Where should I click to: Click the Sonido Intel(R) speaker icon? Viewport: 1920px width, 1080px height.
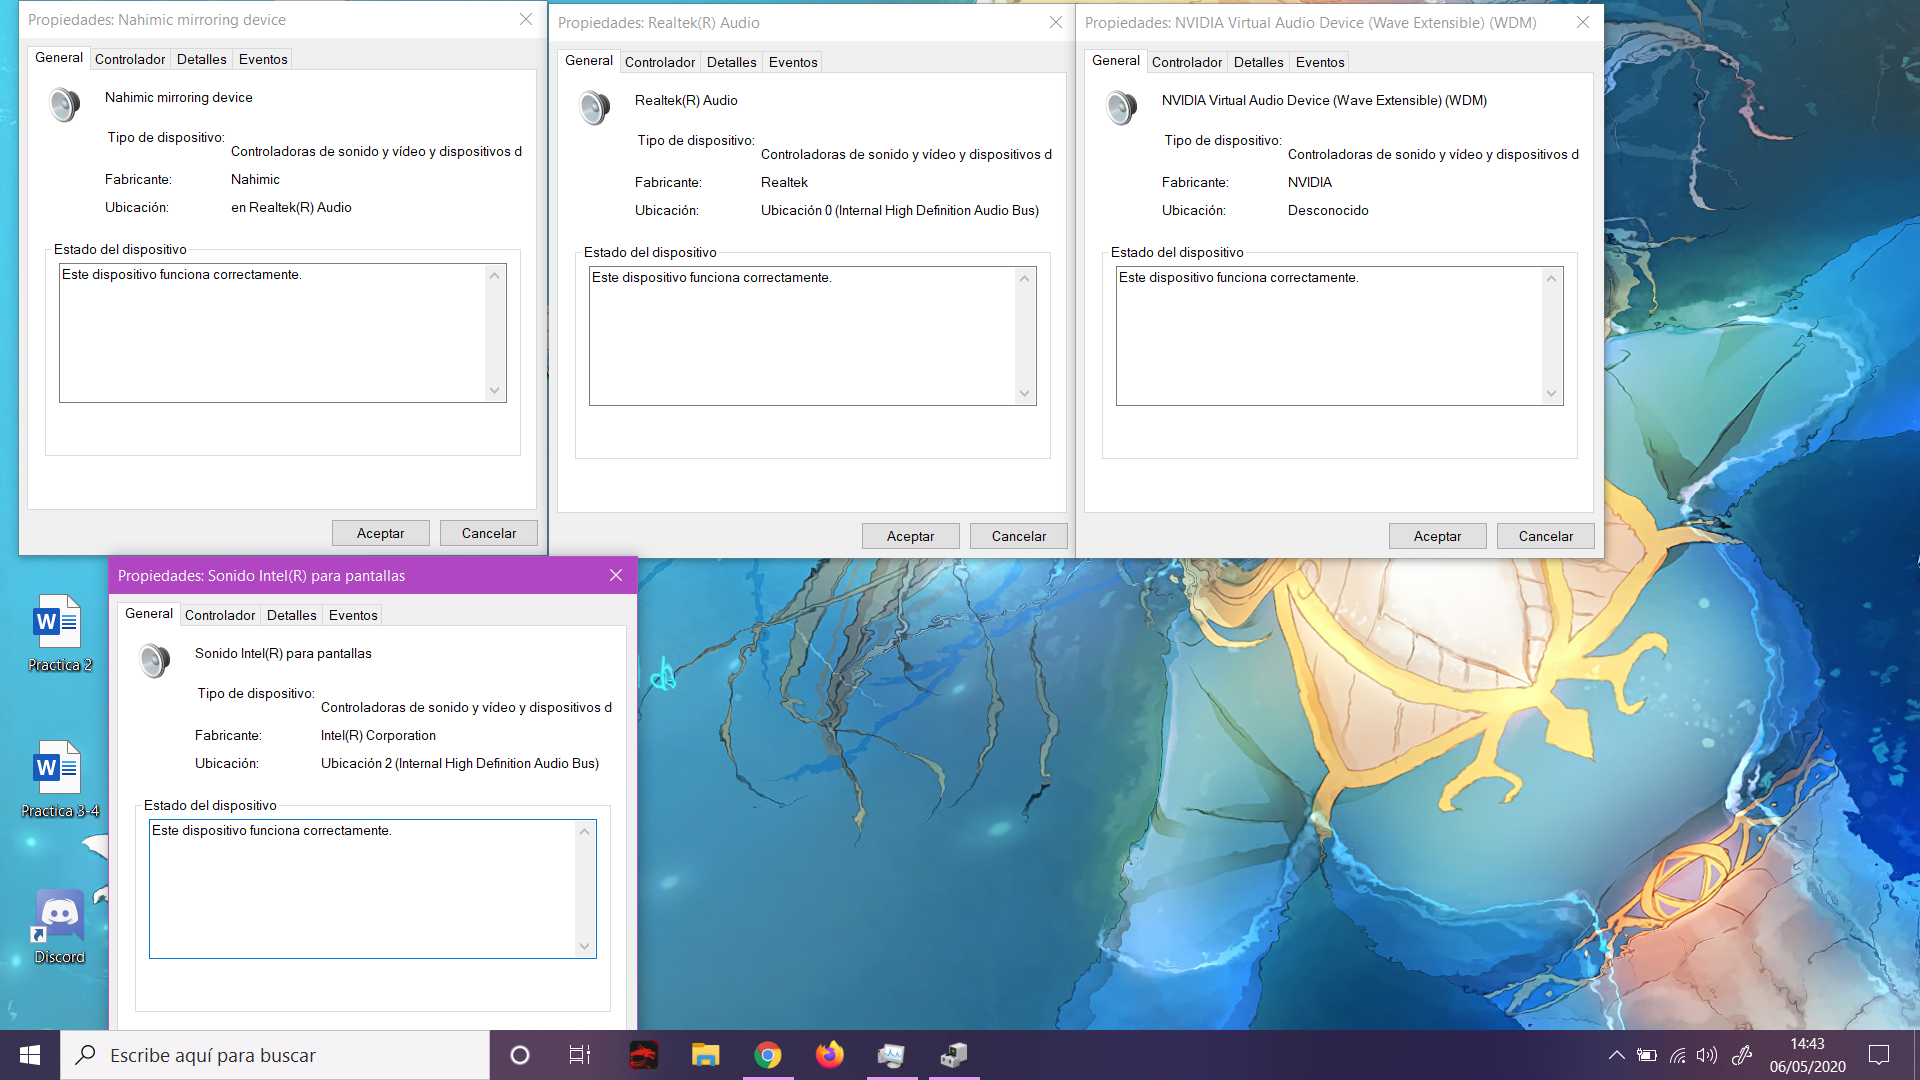coord(155,661)
